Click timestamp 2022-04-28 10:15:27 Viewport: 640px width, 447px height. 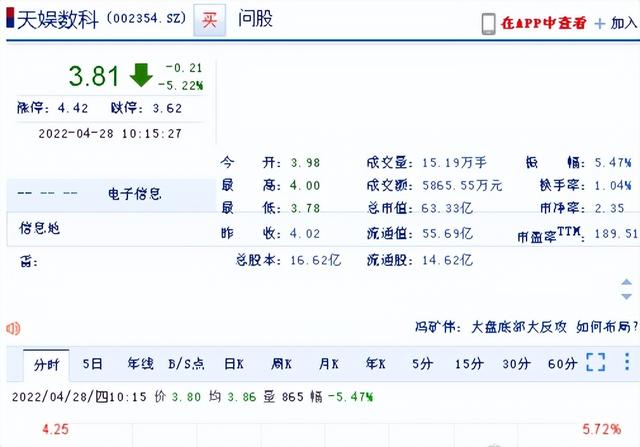(x=110, y=133)
